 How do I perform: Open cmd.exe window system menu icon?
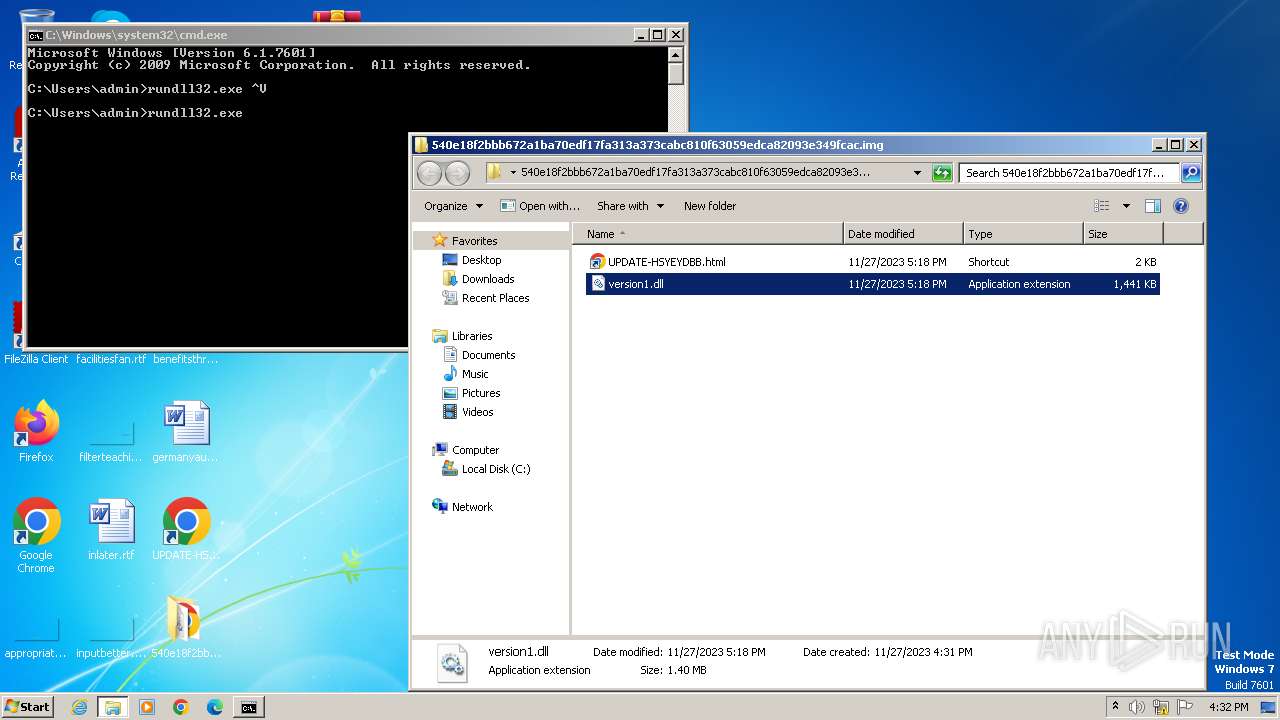35,35
